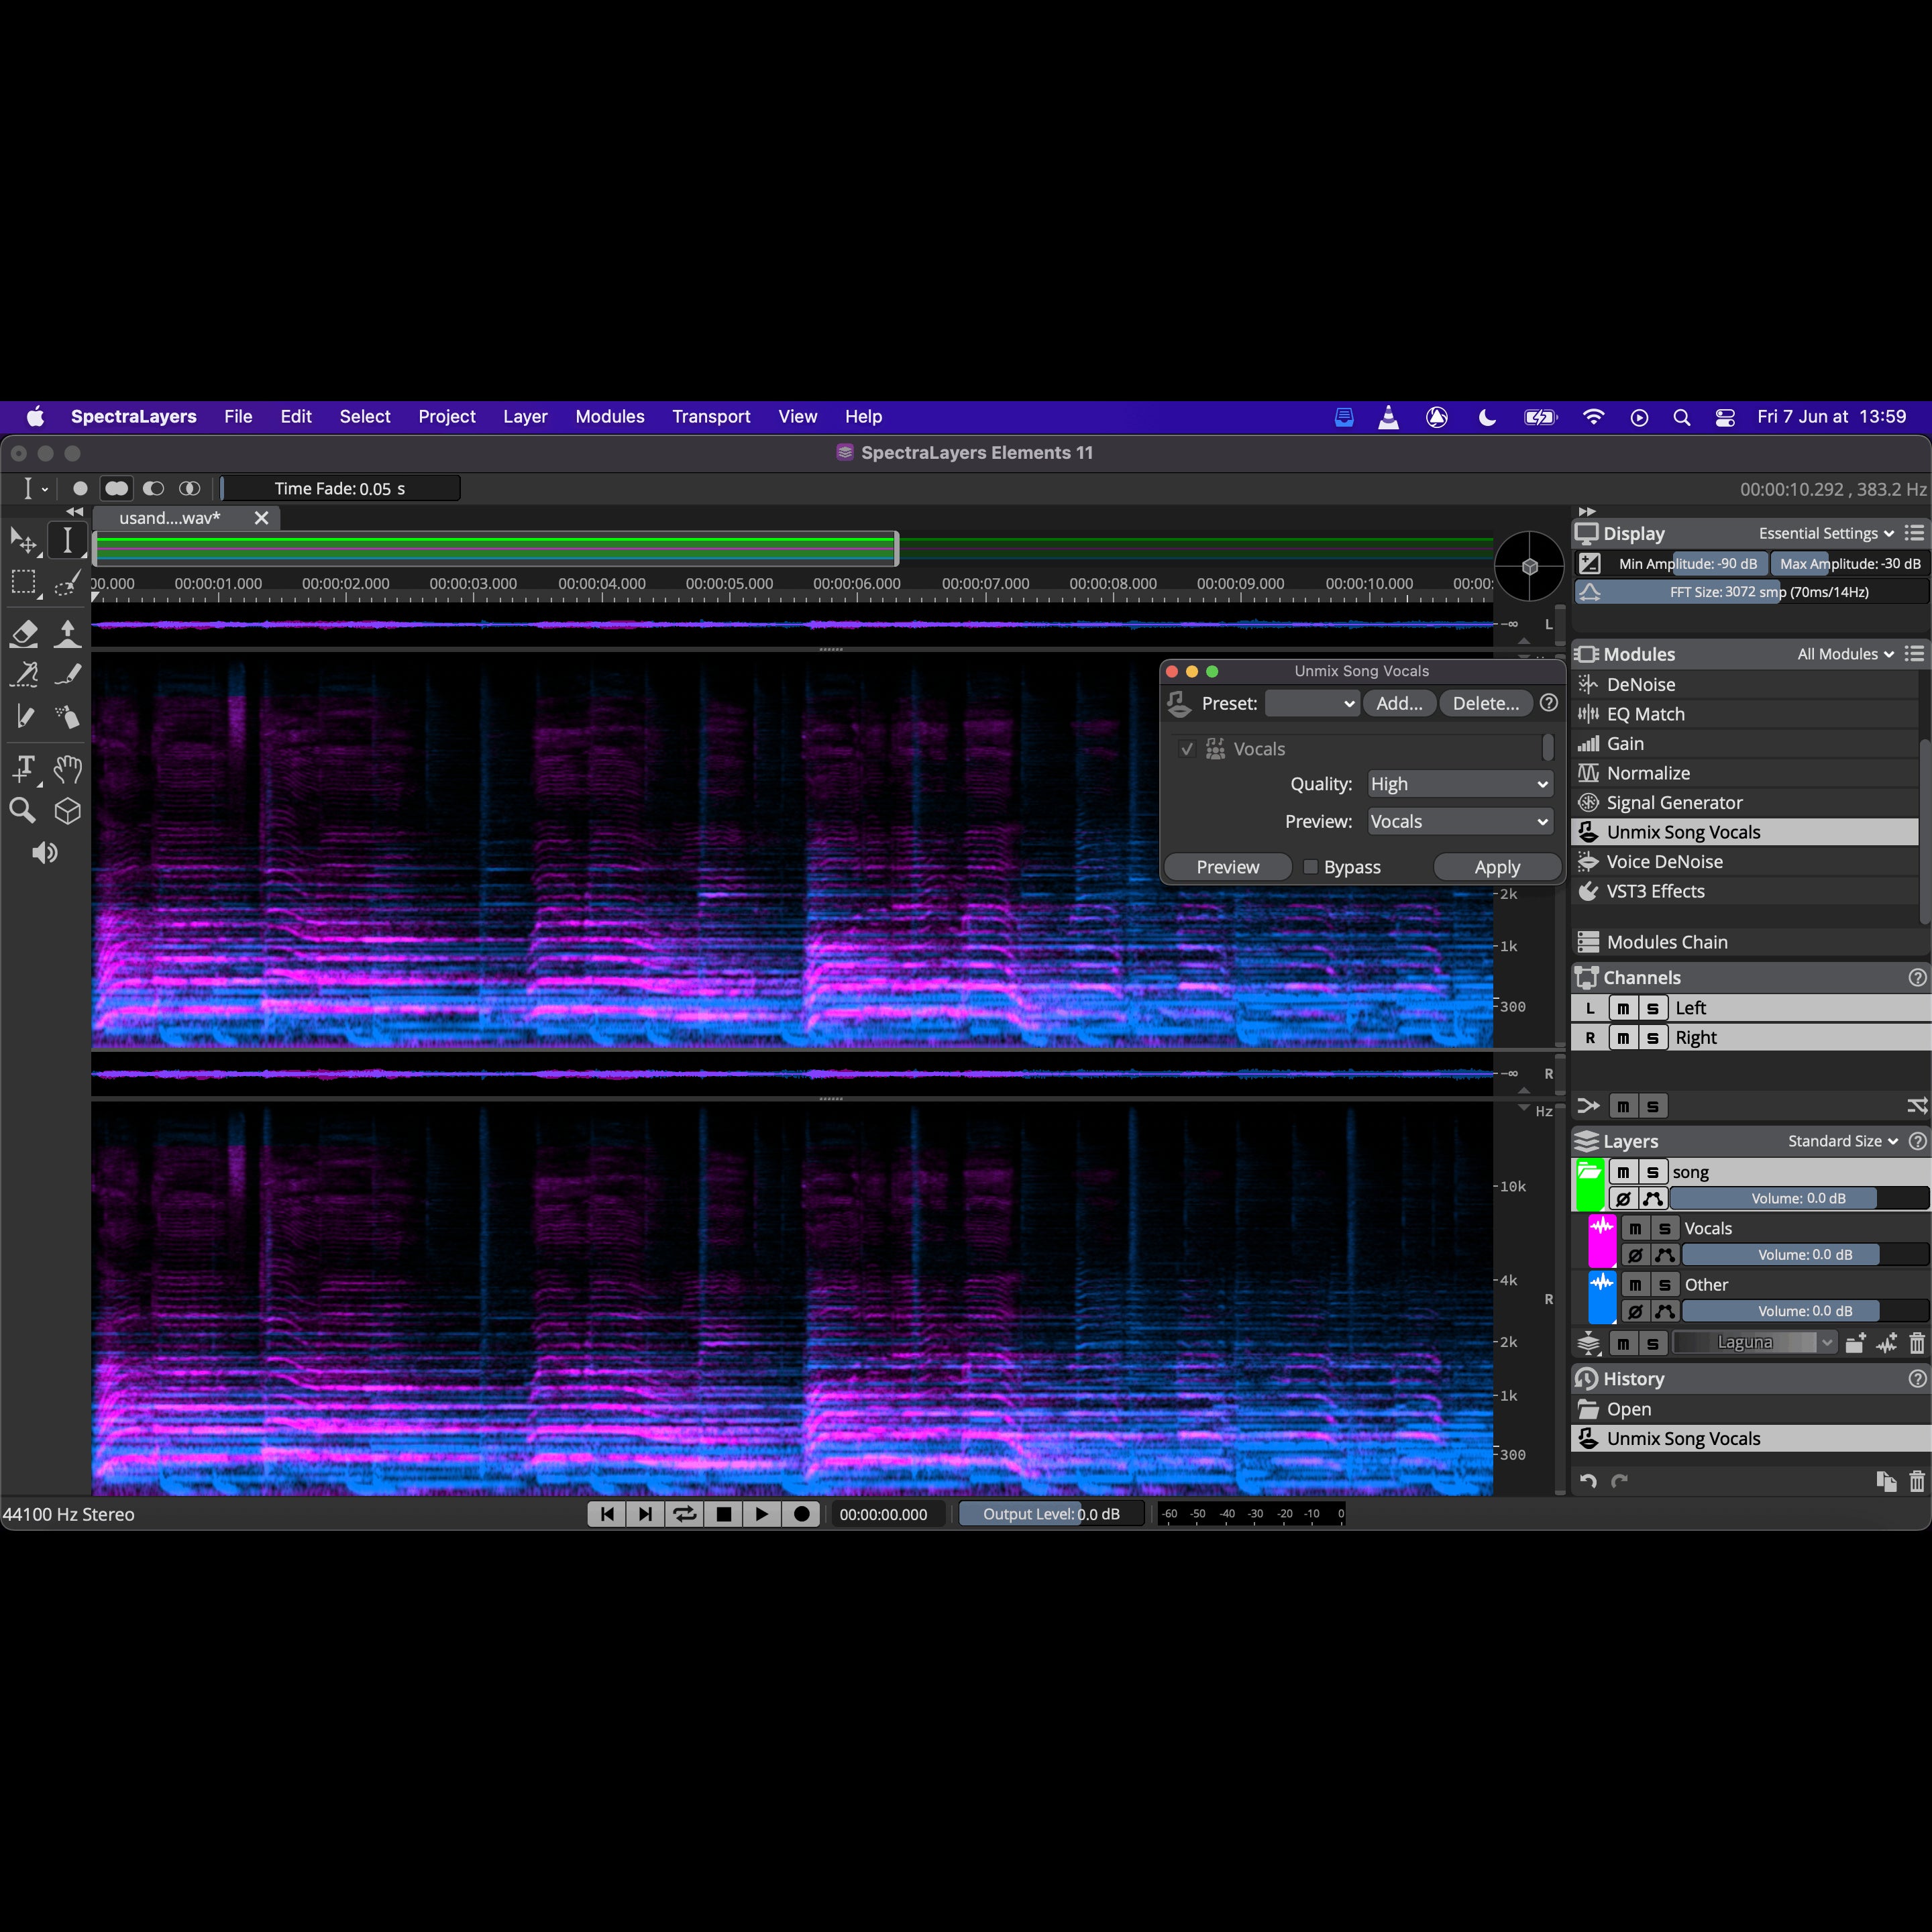The height and width of the screenshot is (1932, 1932).
Task: Click the Apply button
Action: click(x=1497, y=867)
